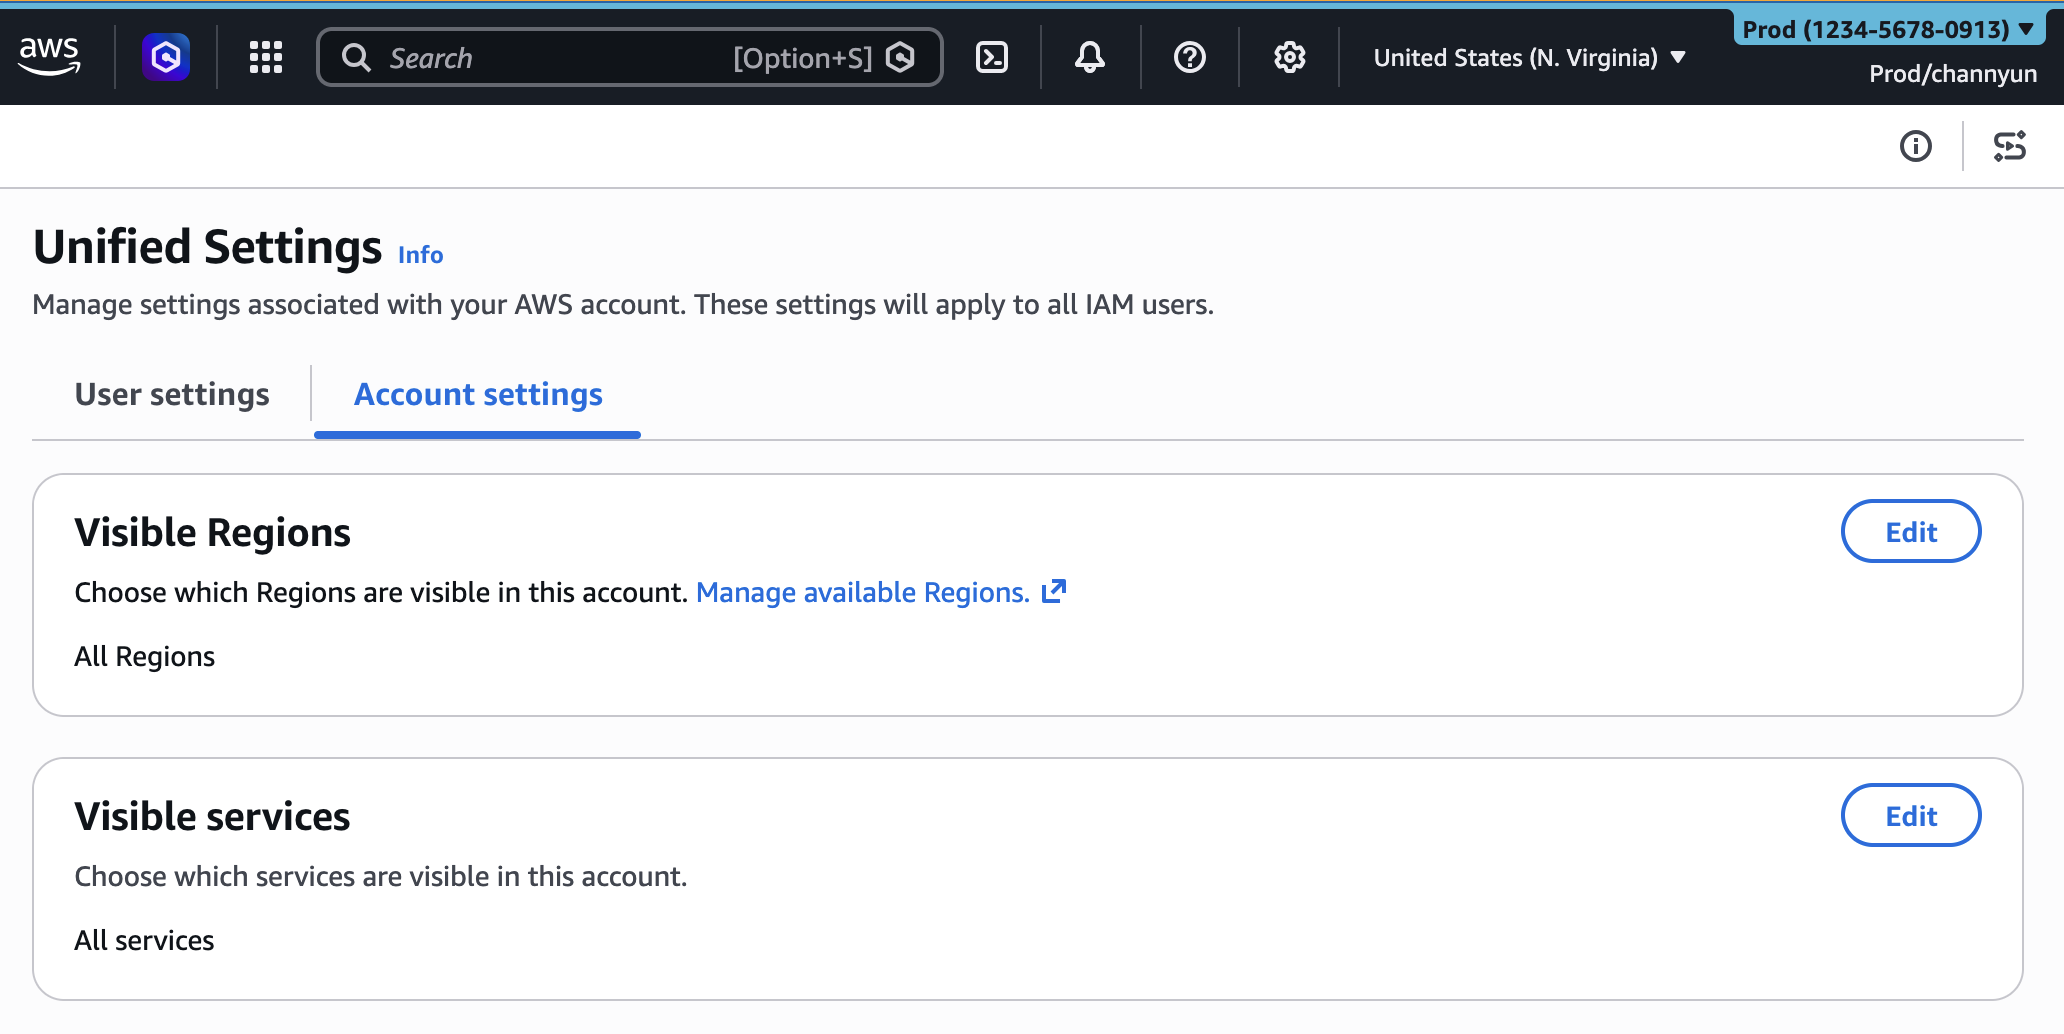Click the help question mark icon
The image size is (2064, 1034).
(1189, 57)
